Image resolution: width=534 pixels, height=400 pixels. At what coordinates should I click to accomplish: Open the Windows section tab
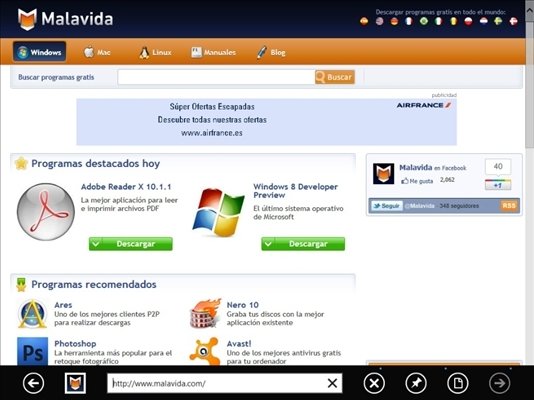pyautogui.click(x=40, y=52)
